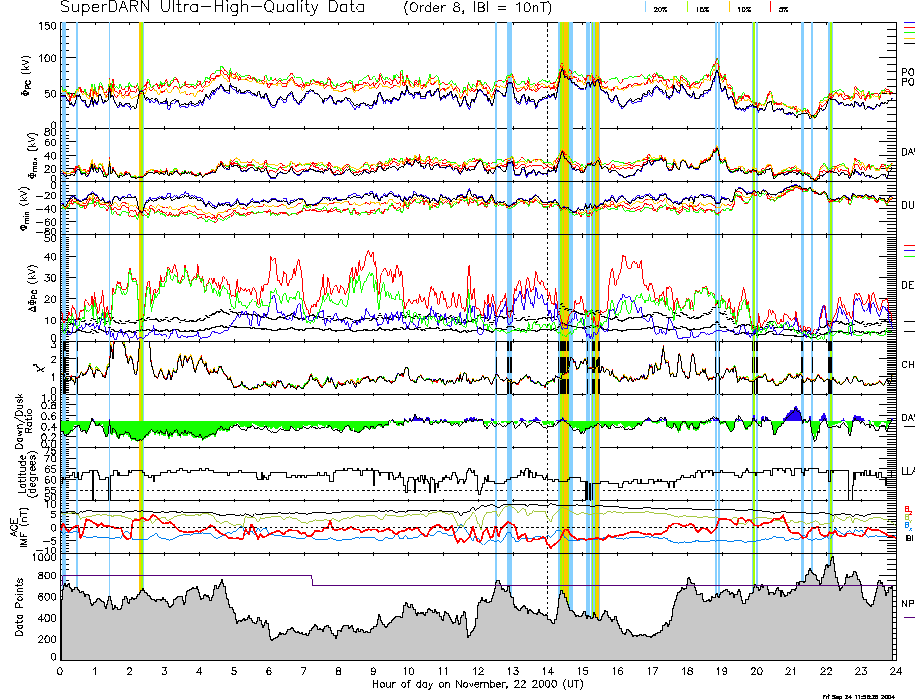Click the '150' tick on the ΦPC axis

click(47, 26)
